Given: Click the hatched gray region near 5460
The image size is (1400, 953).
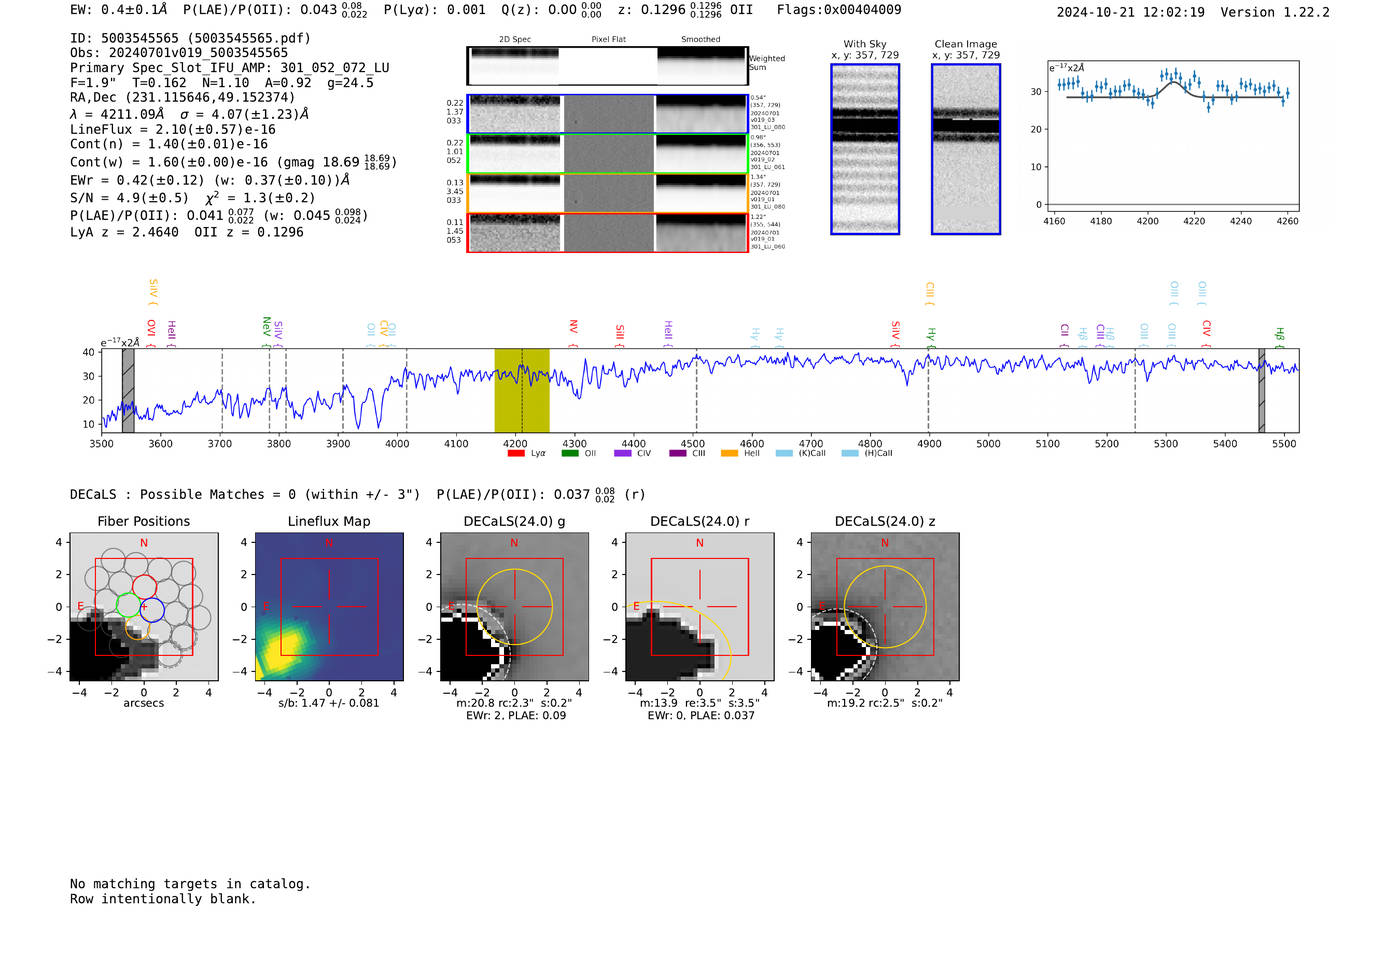Looking at the screenshot, I should [1262, 390].
